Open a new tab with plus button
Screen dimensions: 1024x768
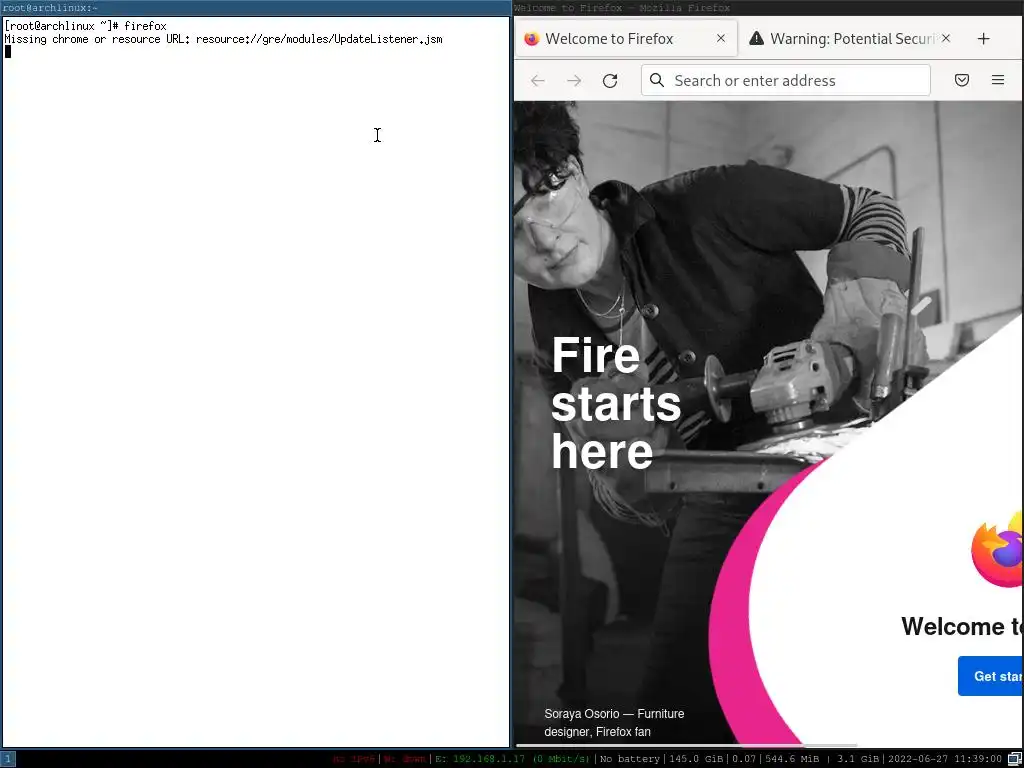984,39
